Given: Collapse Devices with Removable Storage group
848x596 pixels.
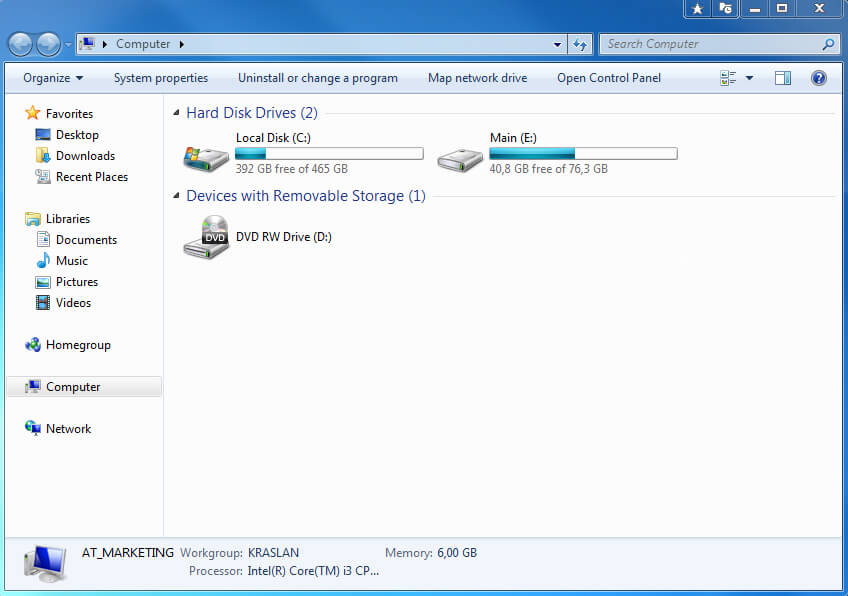Looking at the screenshot, I should 176,195.
